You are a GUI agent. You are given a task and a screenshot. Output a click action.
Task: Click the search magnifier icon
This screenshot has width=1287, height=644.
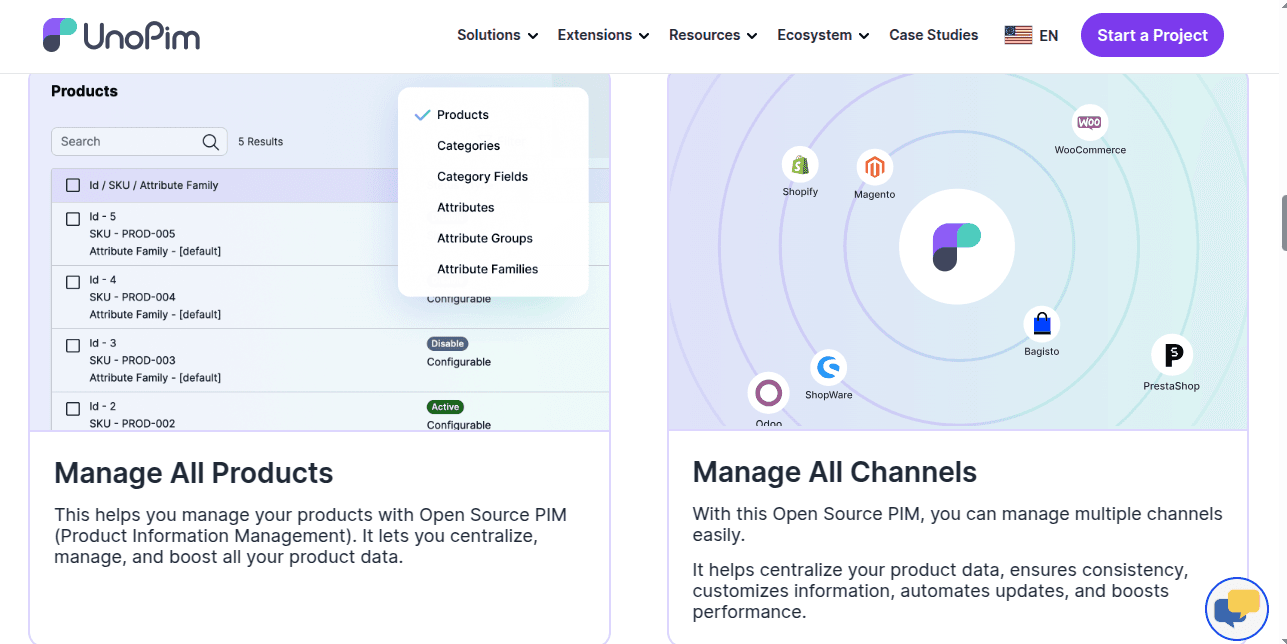coord(210,142)
